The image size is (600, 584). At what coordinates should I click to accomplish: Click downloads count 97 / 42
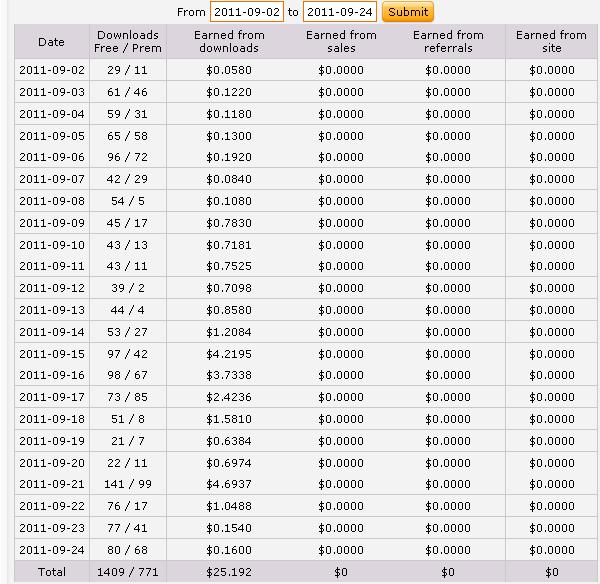[127, 354]
